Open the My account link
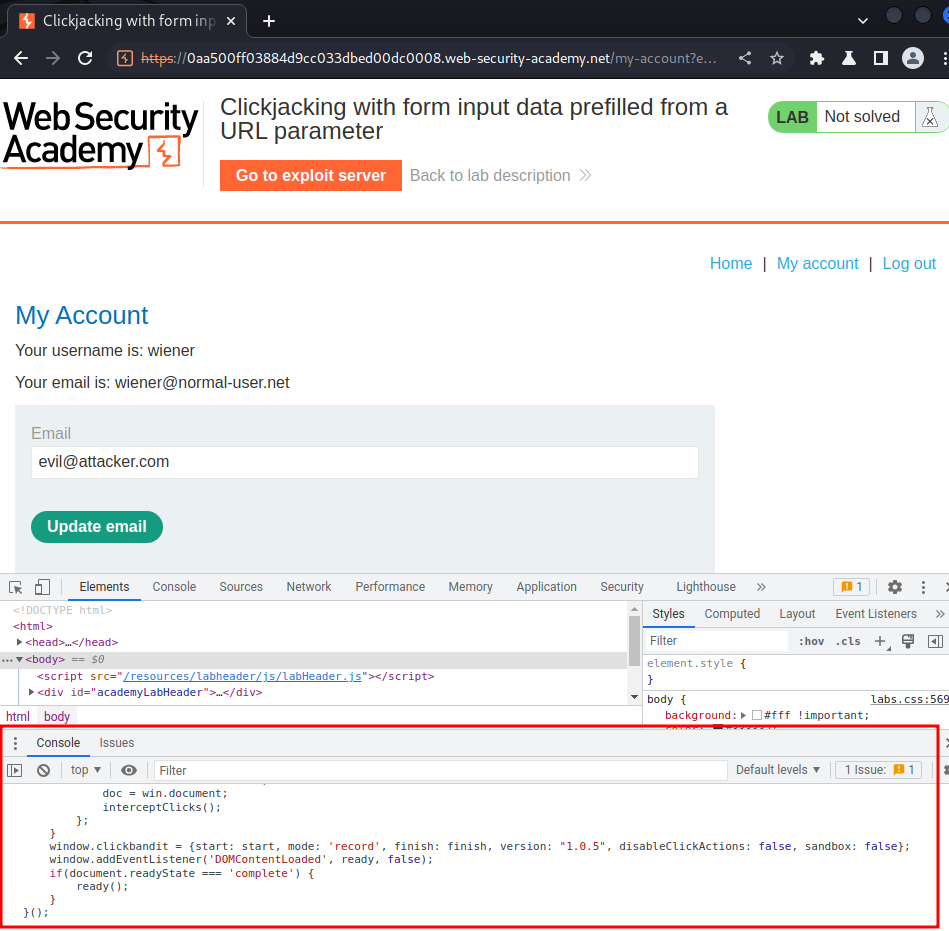The height and width of the screenshot is (931, 949). 817,264
